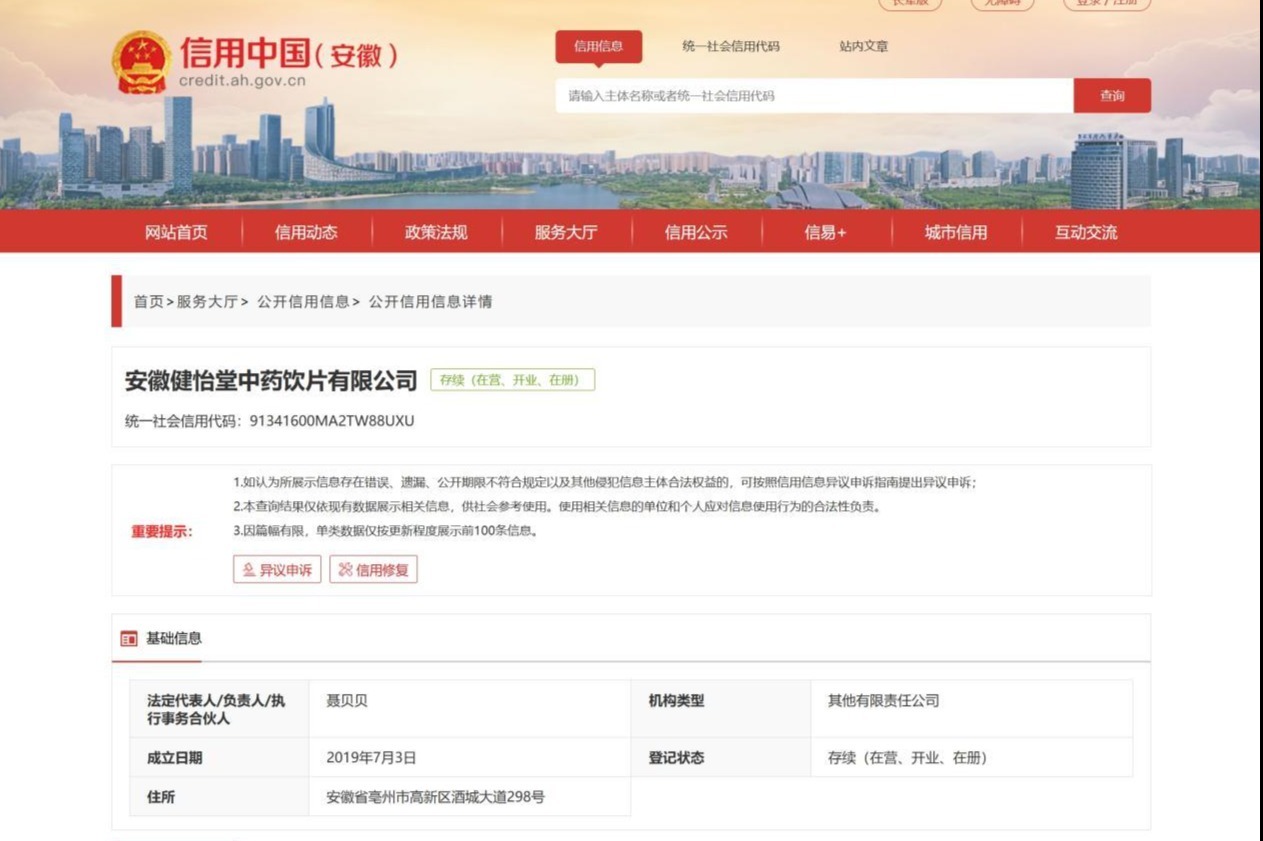Screen dimensions: 1263x841
Task: Click the address 安徽省亳州市高新区酒城大道298号
Action: click(x=435, y=797)
